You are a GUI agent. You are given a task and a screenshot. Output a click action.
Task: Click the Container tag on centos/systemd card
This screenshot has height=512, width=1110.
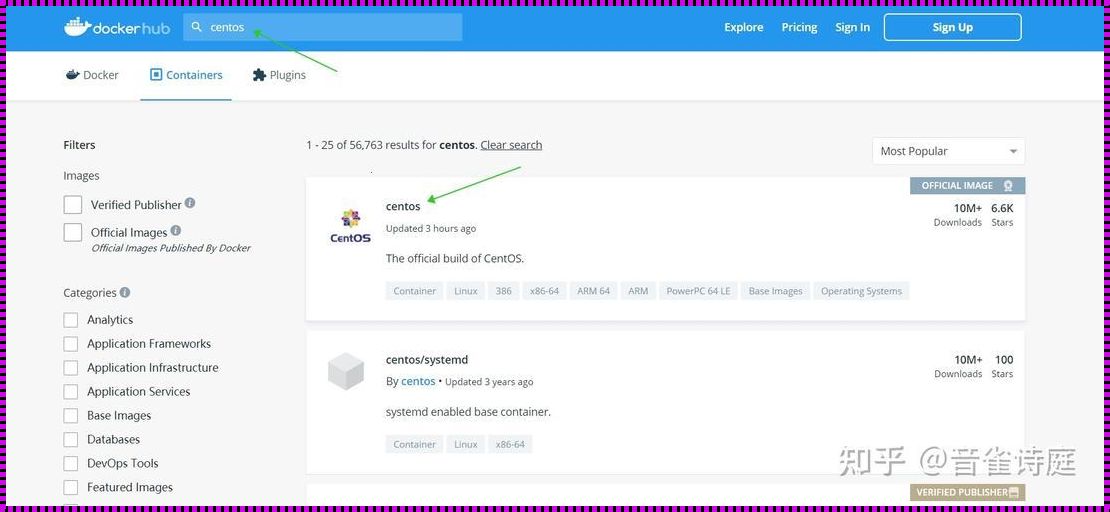click(415, 445)
